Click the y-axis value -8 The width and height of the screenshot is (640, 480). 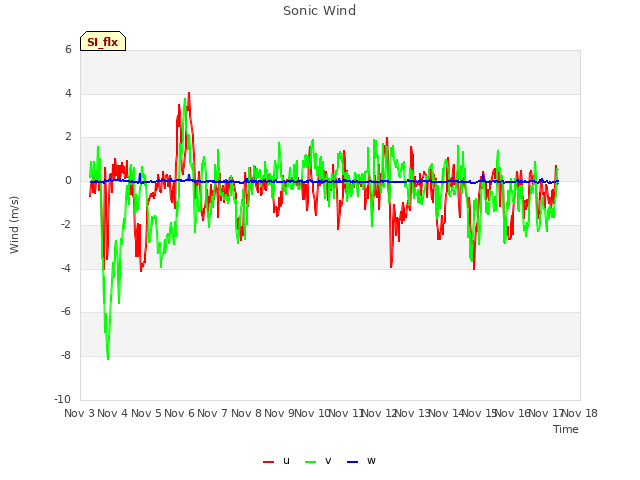[67, 356]
